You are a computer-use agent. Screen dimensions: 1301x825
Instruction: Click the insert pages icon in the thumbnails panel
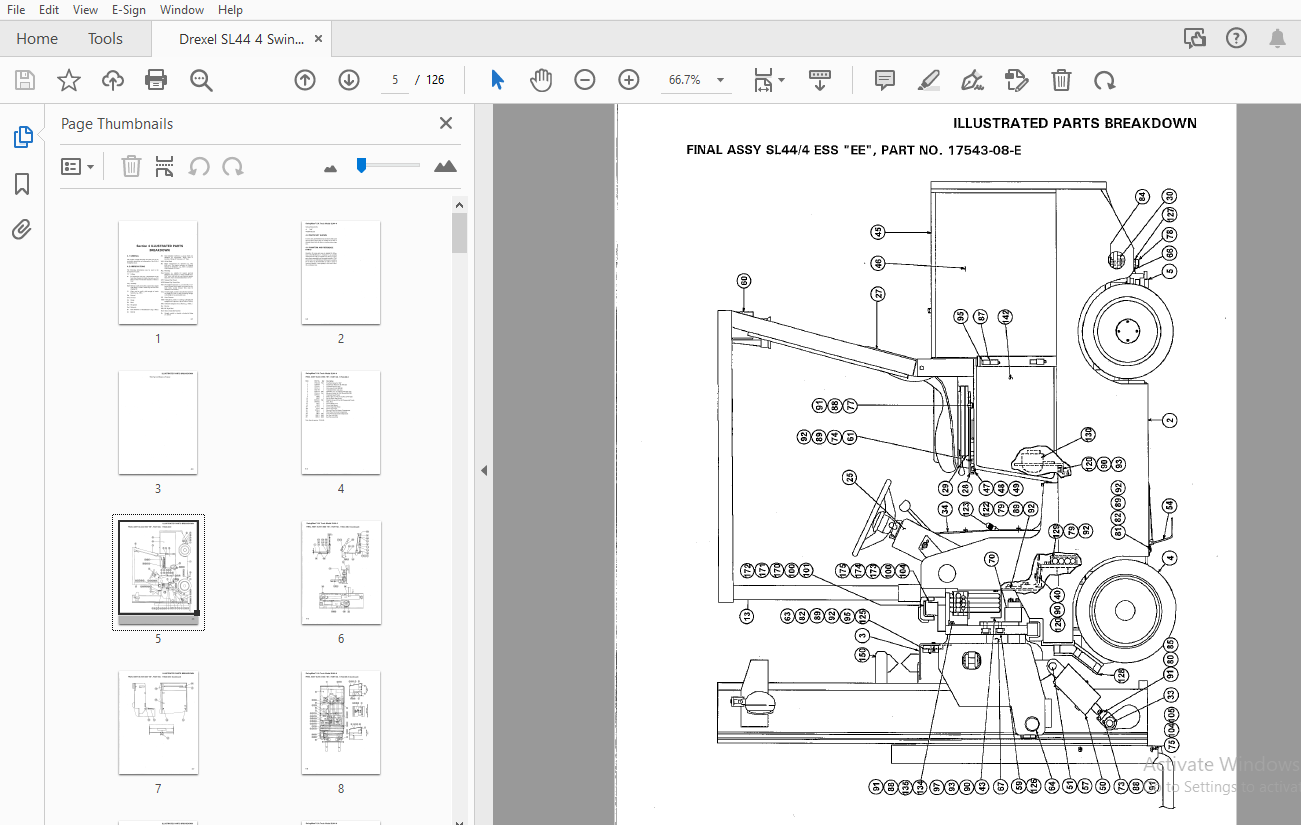click(165, 166)
